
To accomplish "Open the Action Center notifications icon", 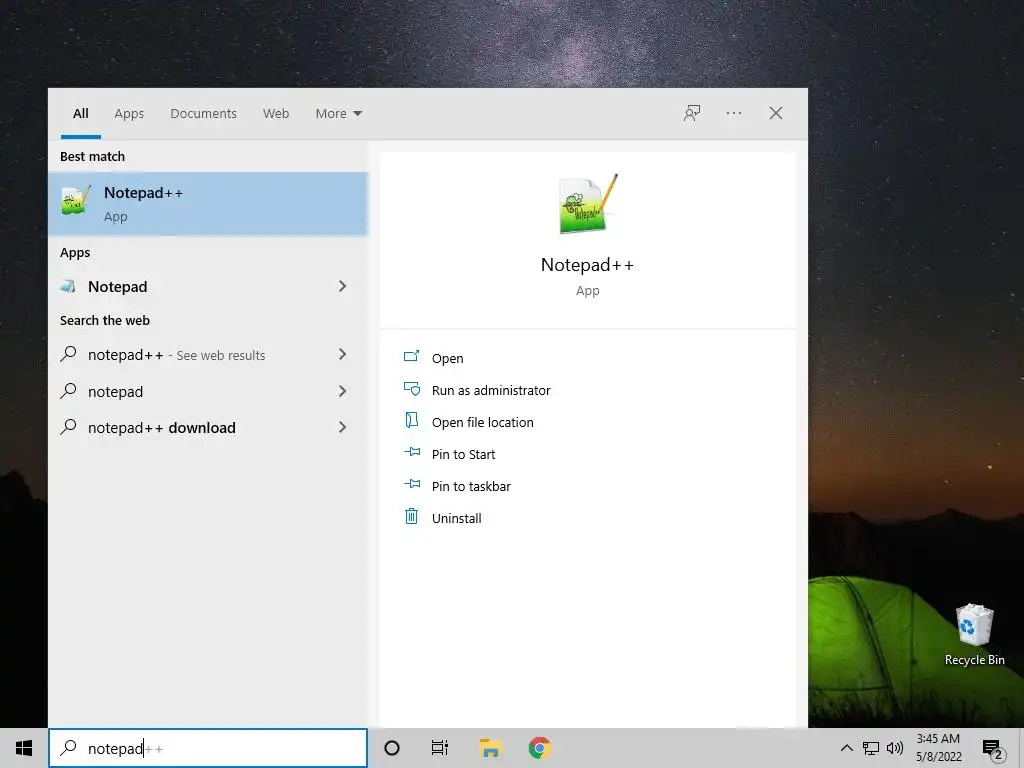I will [993, 748].
